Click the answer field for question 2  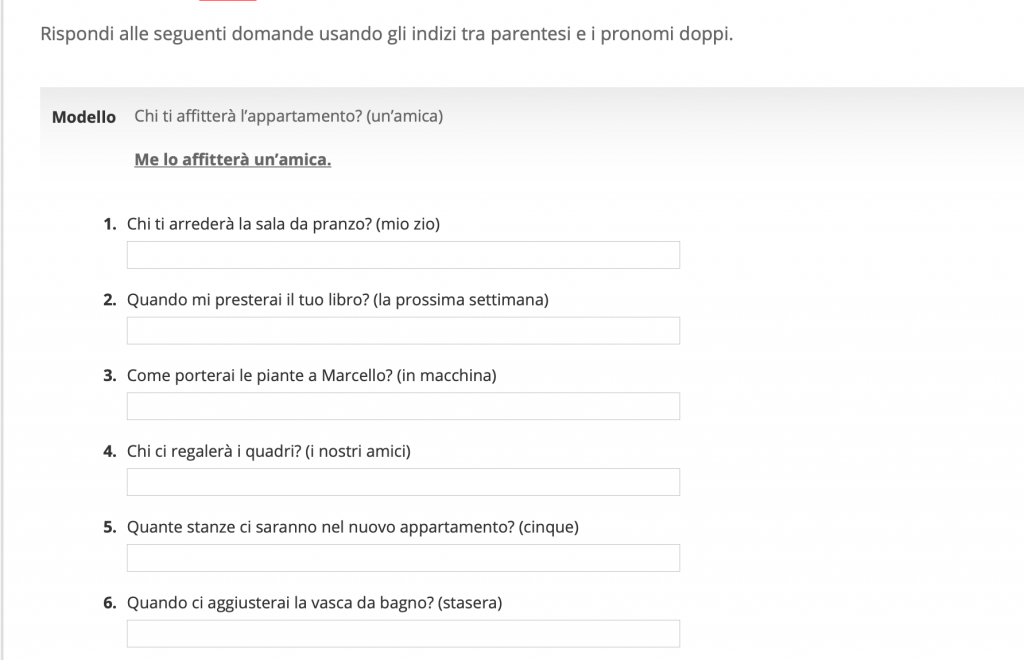coord(403,330)
